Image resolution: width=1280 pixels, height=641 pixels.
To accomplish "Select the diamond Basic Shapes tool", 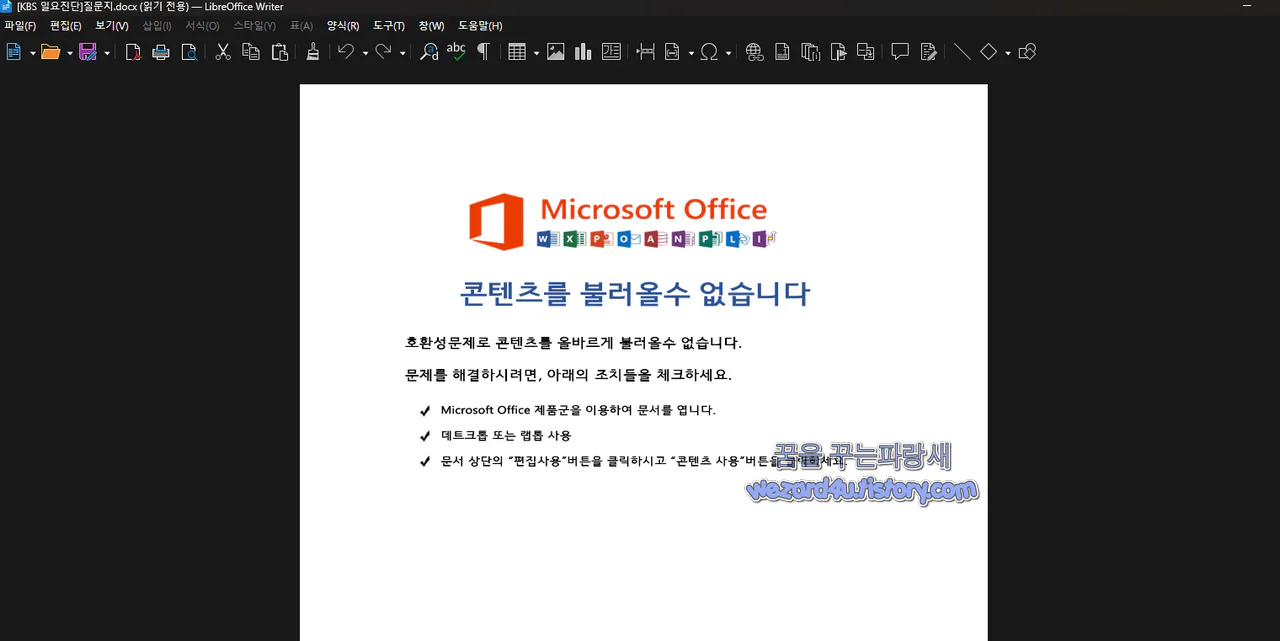I will point(989,52).
